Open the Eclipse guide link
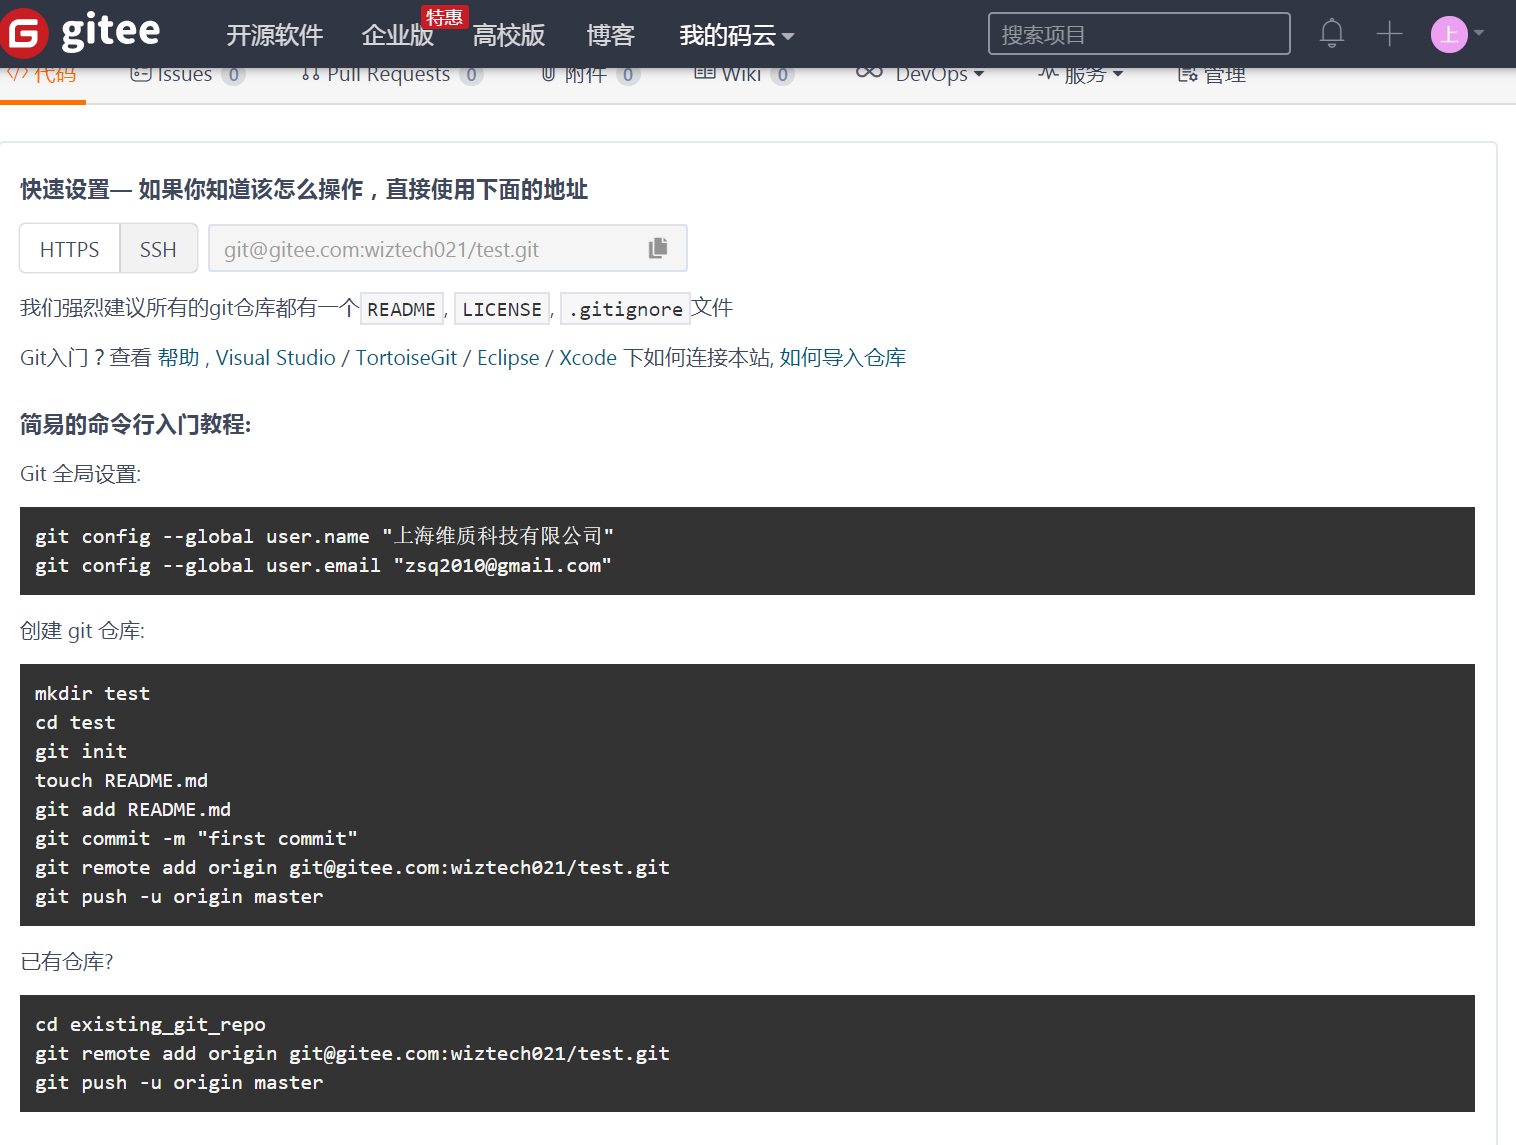 tap(508, 358)
